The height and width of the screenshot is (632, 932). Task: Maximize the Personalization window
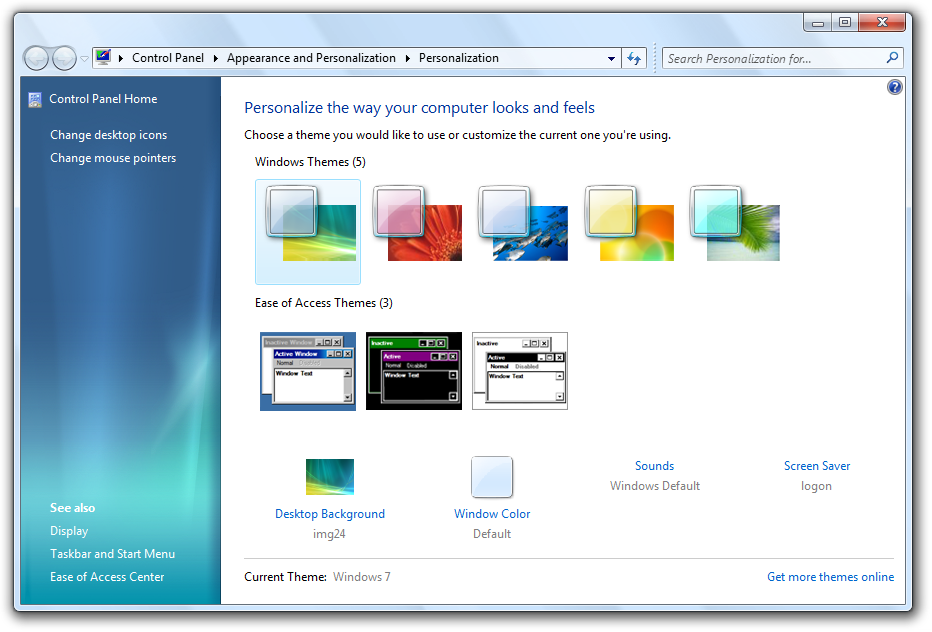[x=845, y=23]
